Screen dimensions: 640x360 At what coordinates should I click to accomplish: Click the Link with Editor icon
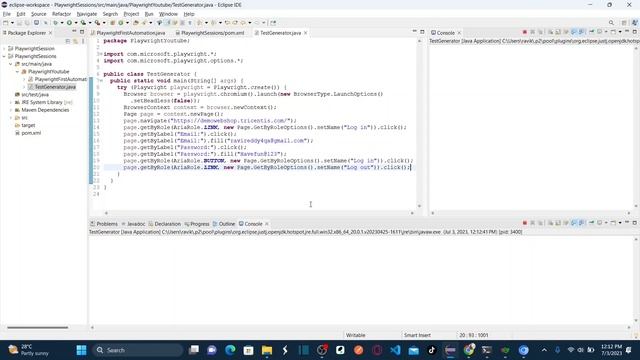coord(76,41)
